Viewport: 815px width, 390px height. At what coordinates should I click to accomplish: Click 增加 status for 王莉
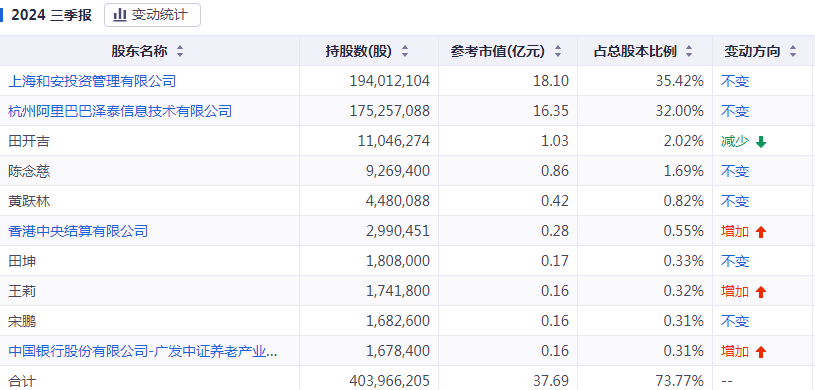pyautogui.click(x=735, y=291)
